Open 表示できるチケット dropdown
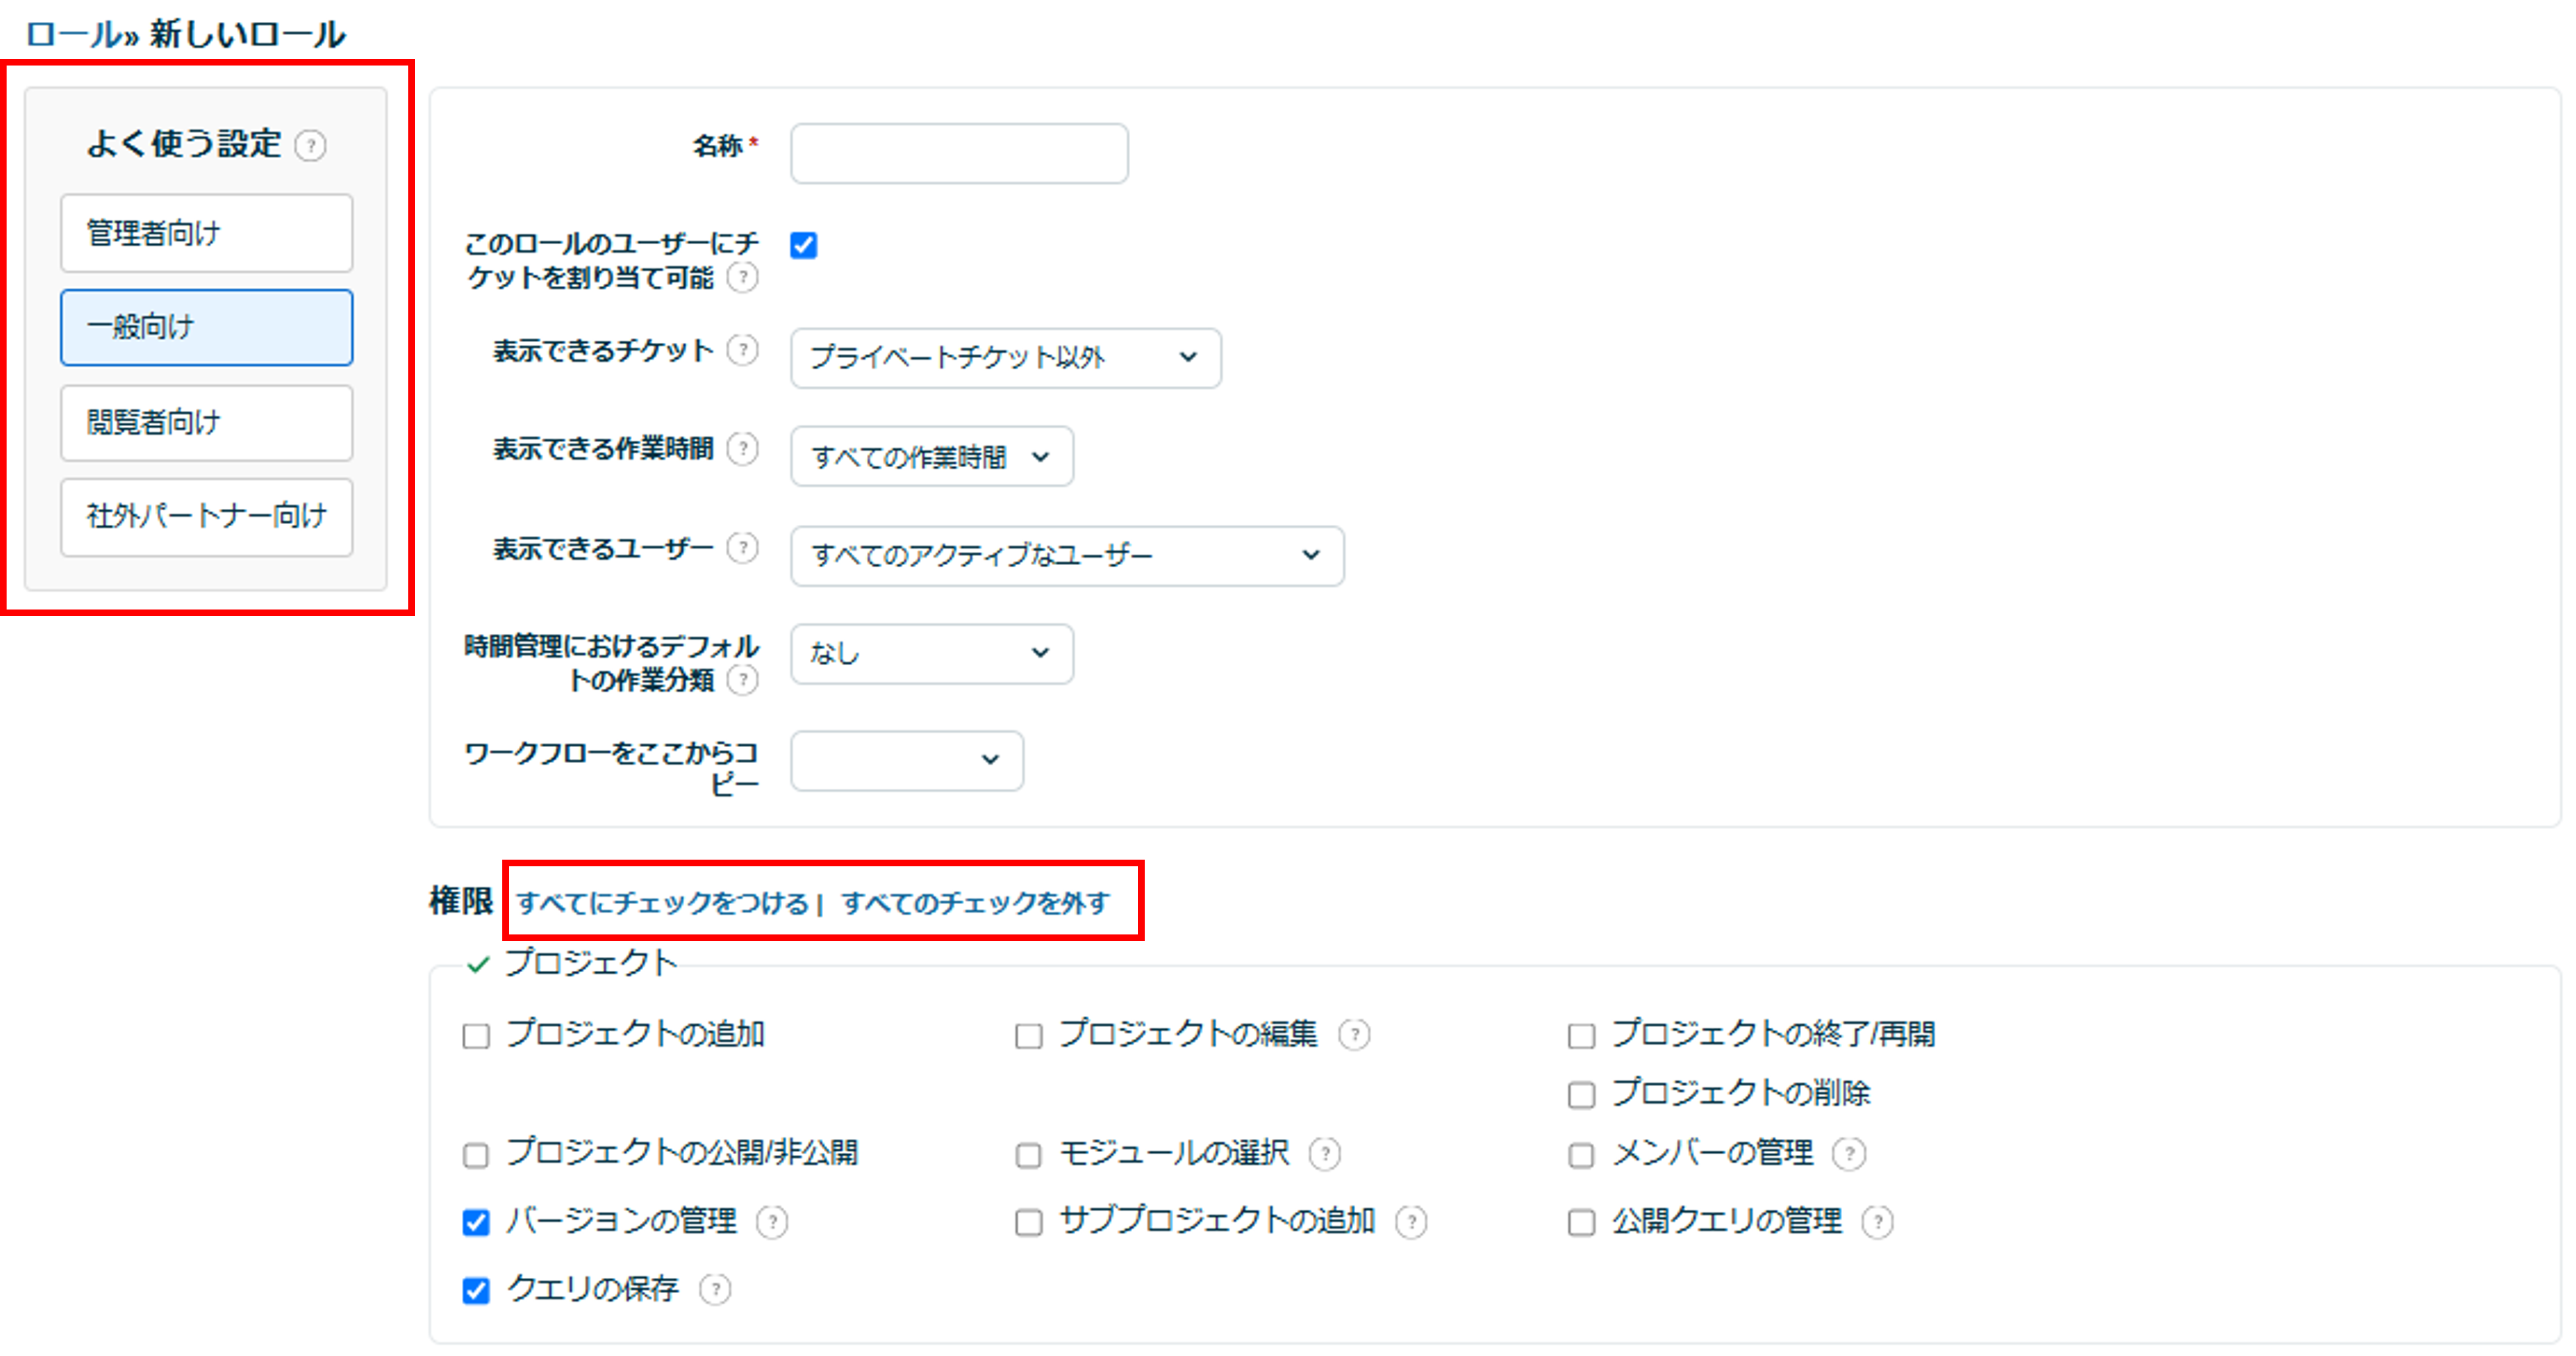 pyautogui.click(x=1005, y=357)
